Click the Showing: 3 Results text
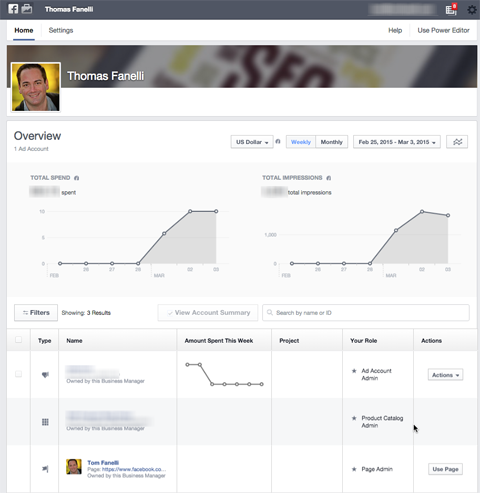 [86, 313]
